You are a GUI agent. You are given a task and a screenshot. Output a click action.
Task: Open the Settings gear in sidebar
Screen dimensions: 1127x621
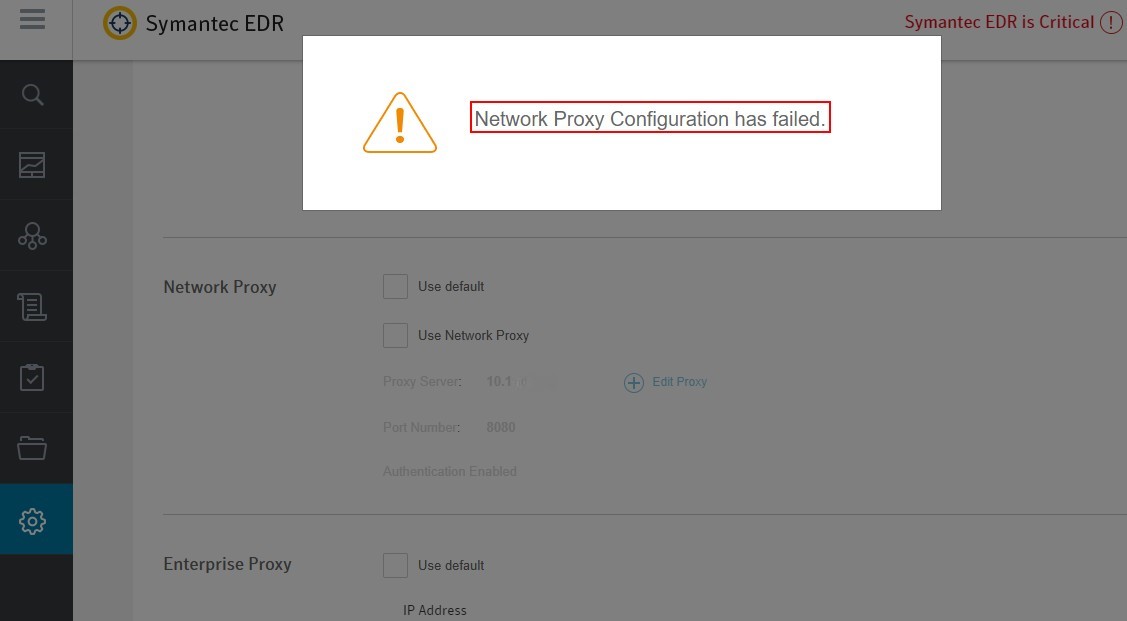[x=33, y=520]
